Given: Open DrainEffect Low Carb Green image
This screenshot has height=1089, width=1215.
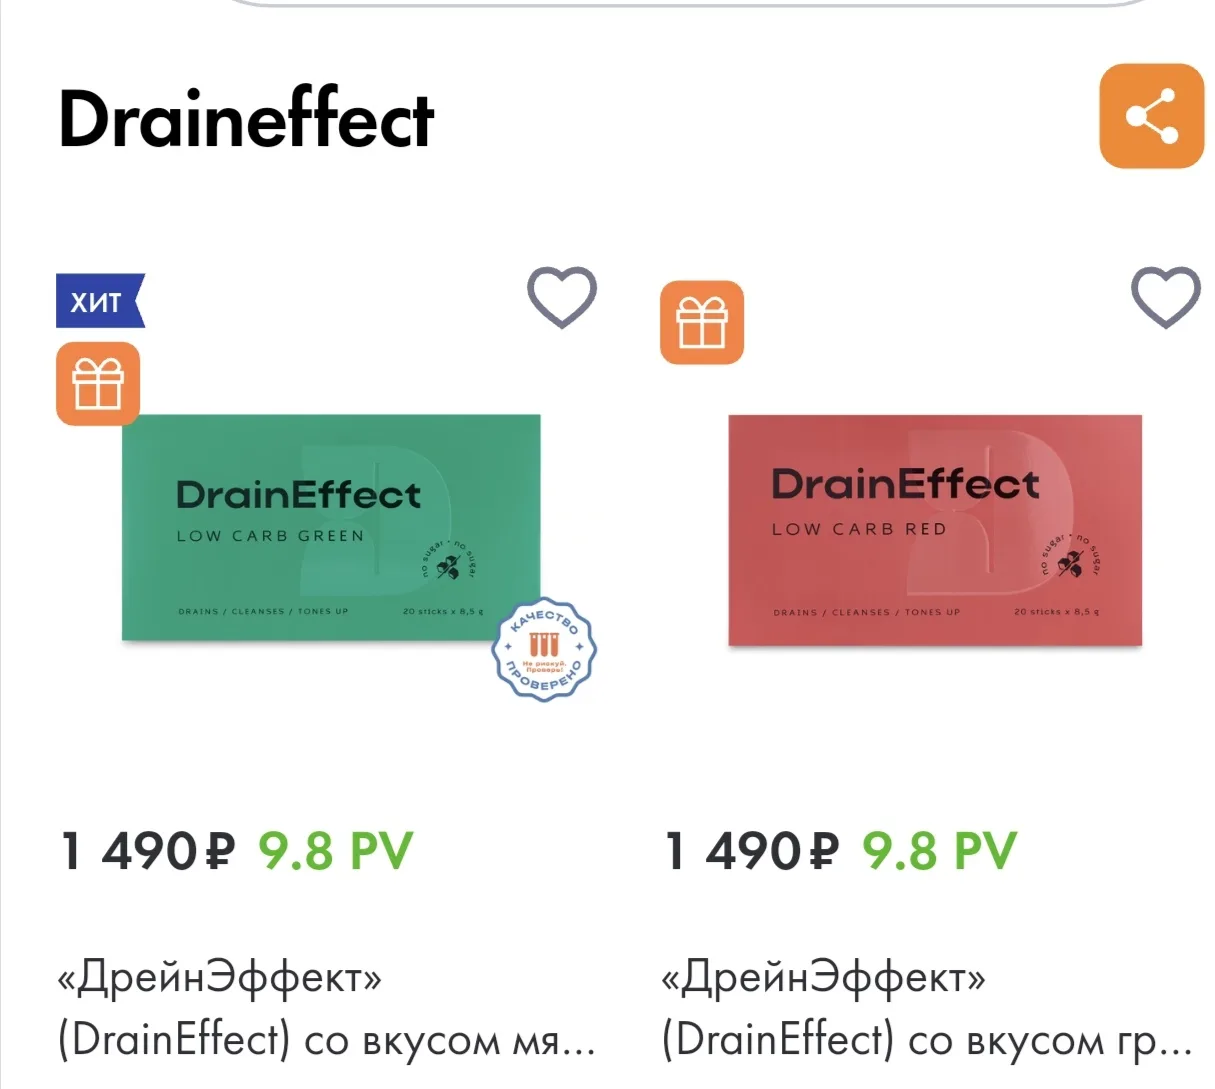Looking at the screenshot, I should pos(331,527).
